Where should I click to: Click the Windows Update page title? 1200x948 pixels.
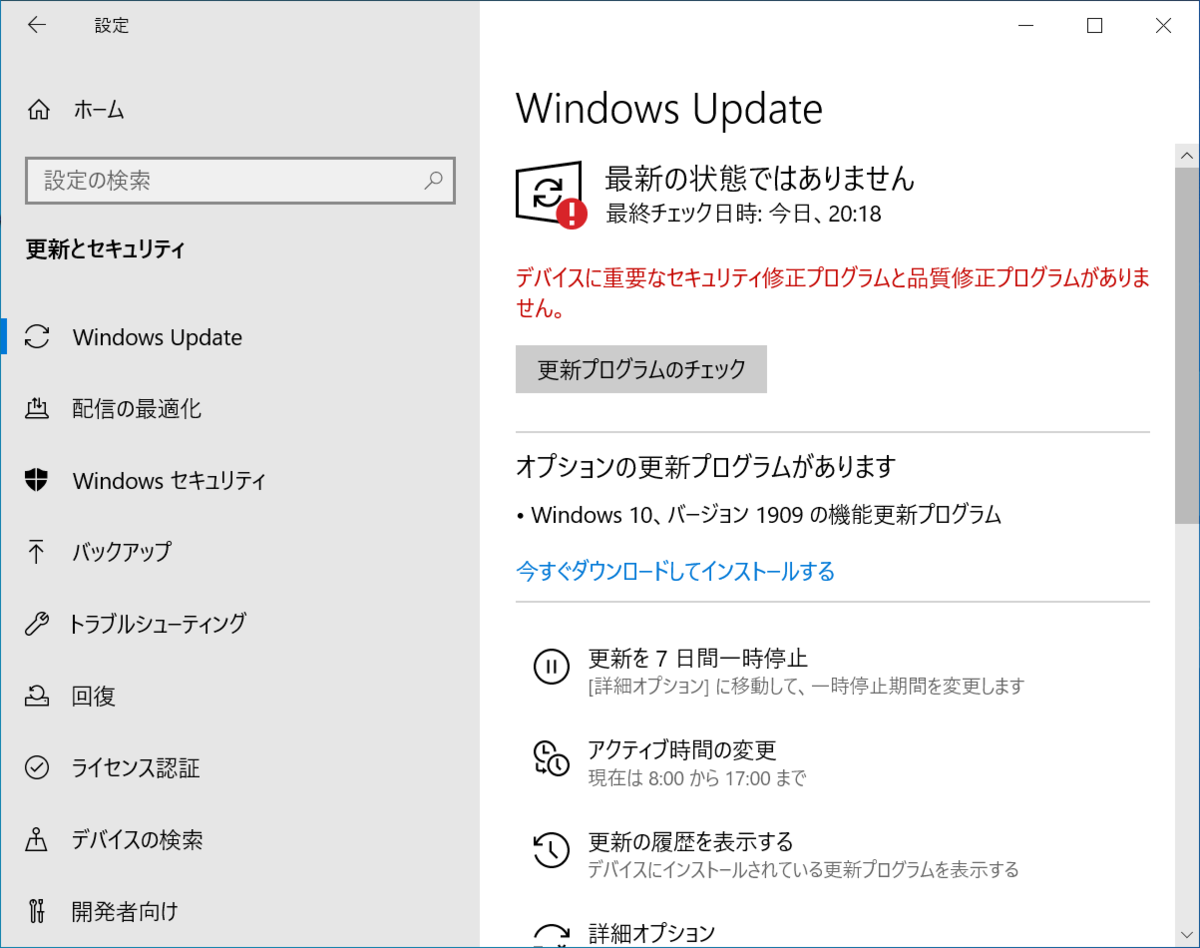669,109
